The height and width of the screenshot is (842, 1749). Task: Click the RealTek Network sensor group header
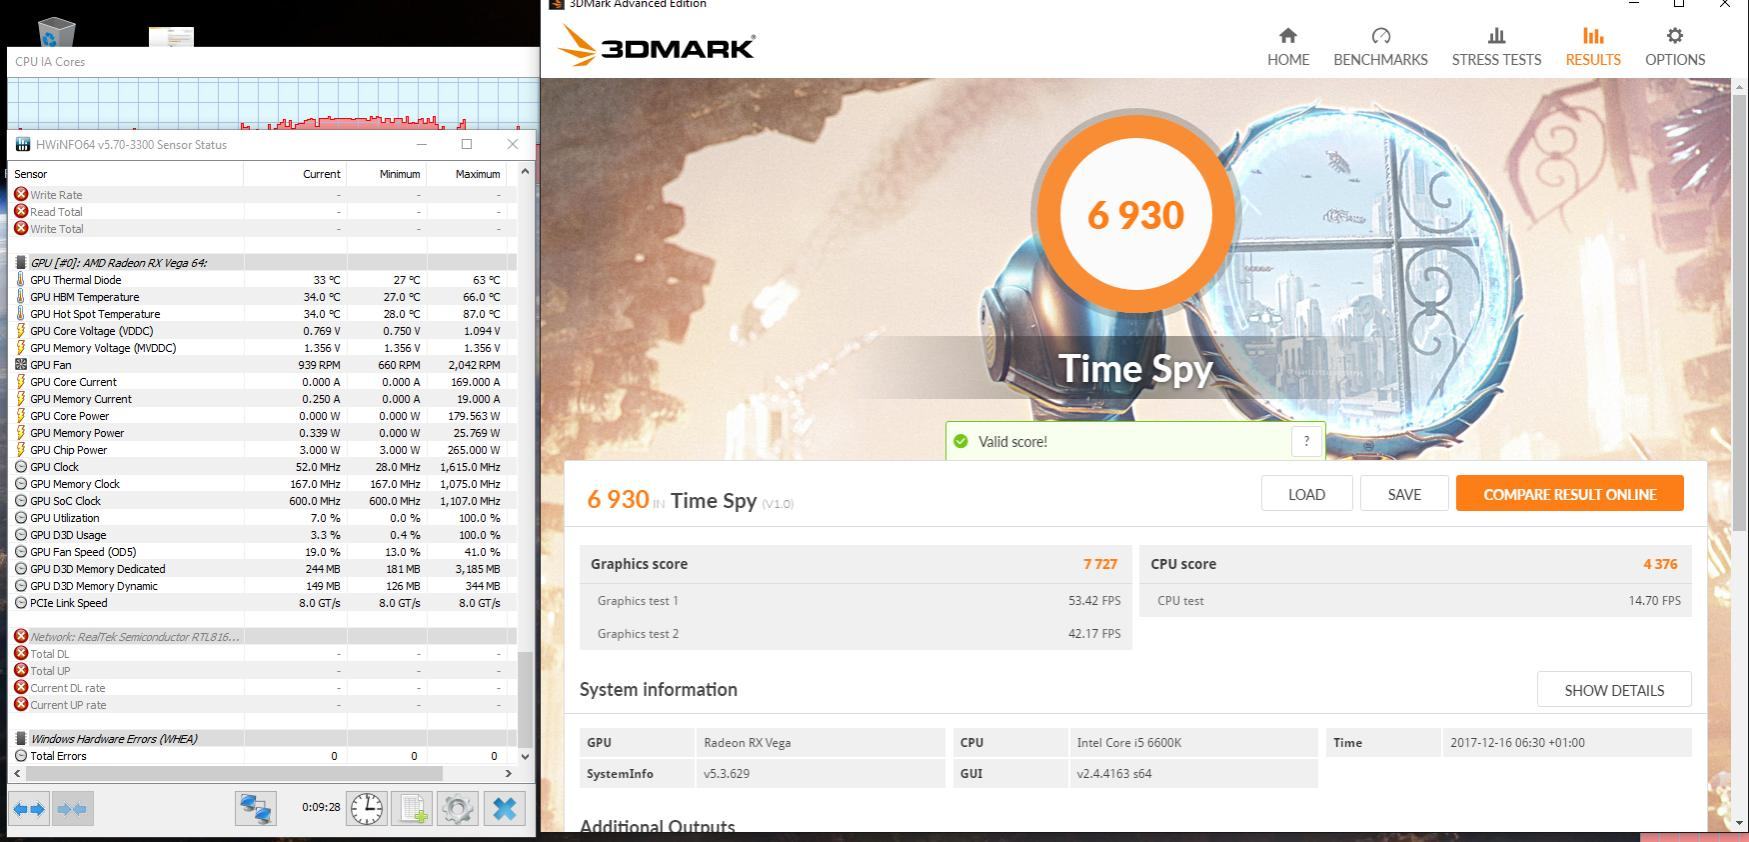pyautogui.click(x=263, y=637)
